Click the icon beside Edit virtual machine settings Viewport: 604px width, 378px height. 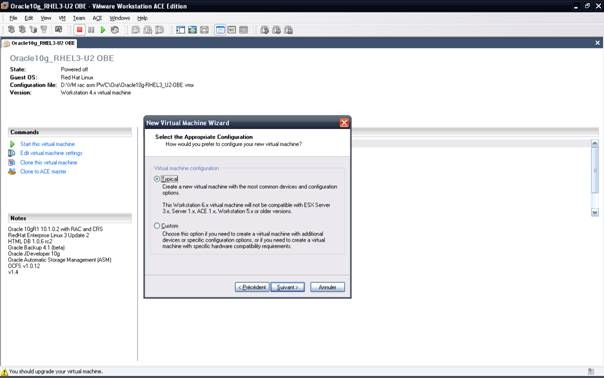(12, 153)
